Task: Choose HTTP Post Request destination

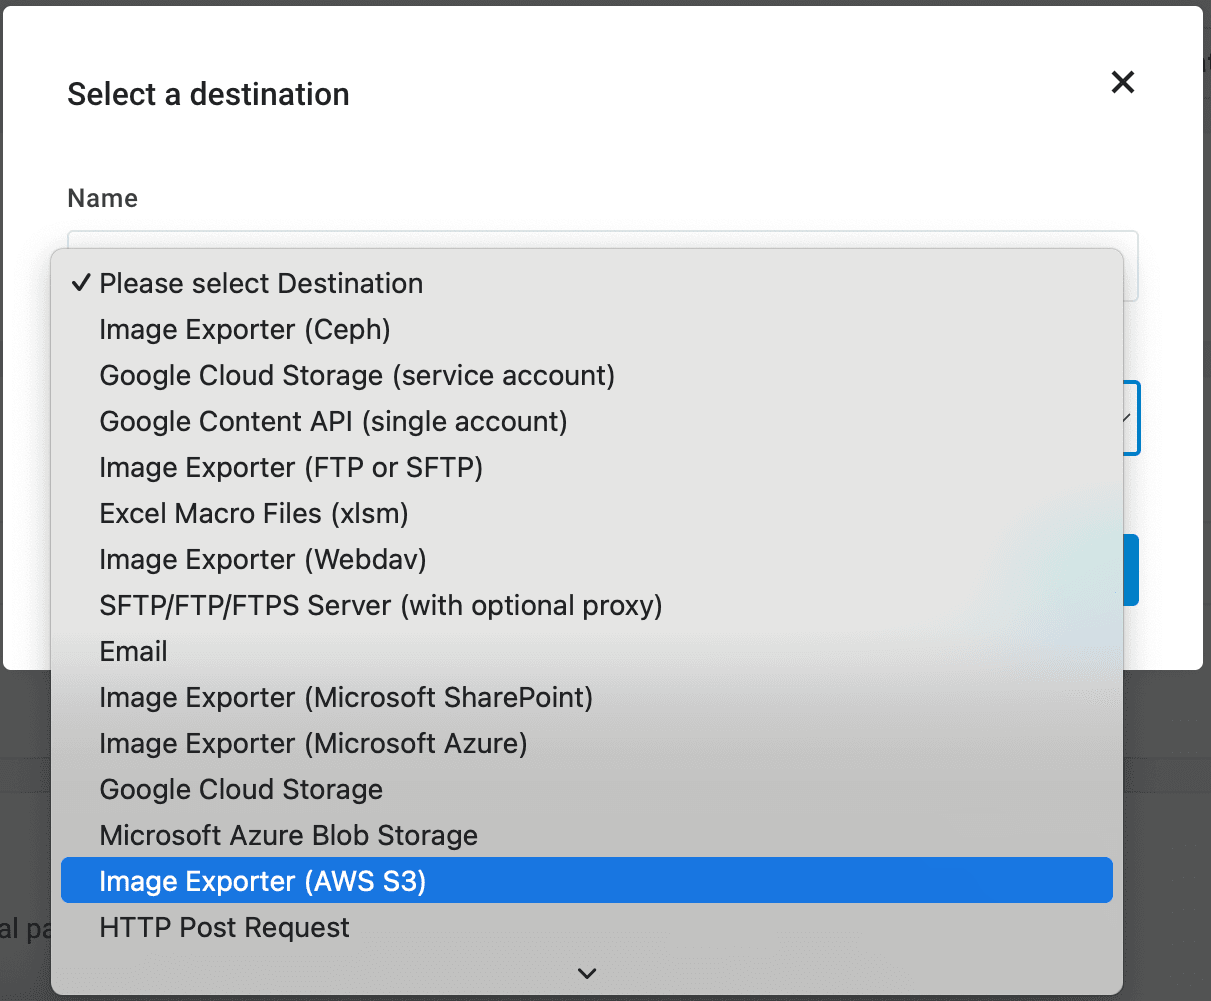Action: [225, 928]
